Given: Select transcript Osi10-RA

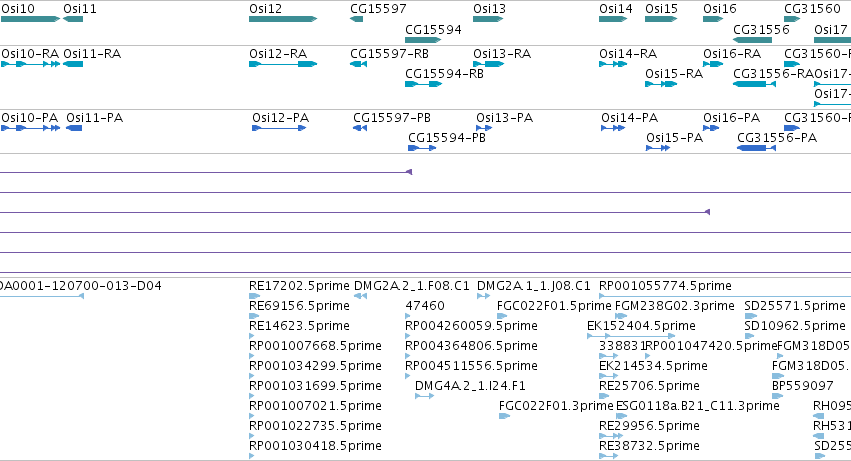Looking at the screenshot, I should tap(30, 54).
